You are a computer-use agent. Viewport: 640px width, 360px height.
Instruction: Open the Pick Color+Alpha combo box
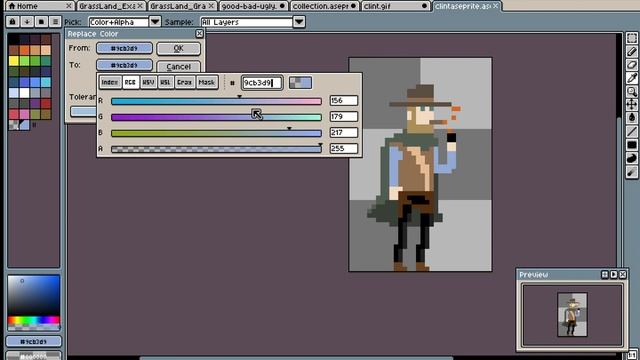point(118,22)
